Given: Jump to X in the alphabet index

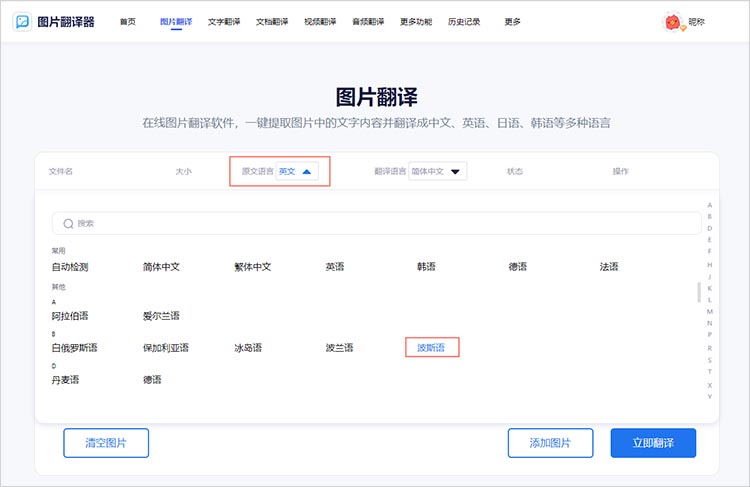Looking at the screenshot, I should pyautogui.click(x=710, y=385).
